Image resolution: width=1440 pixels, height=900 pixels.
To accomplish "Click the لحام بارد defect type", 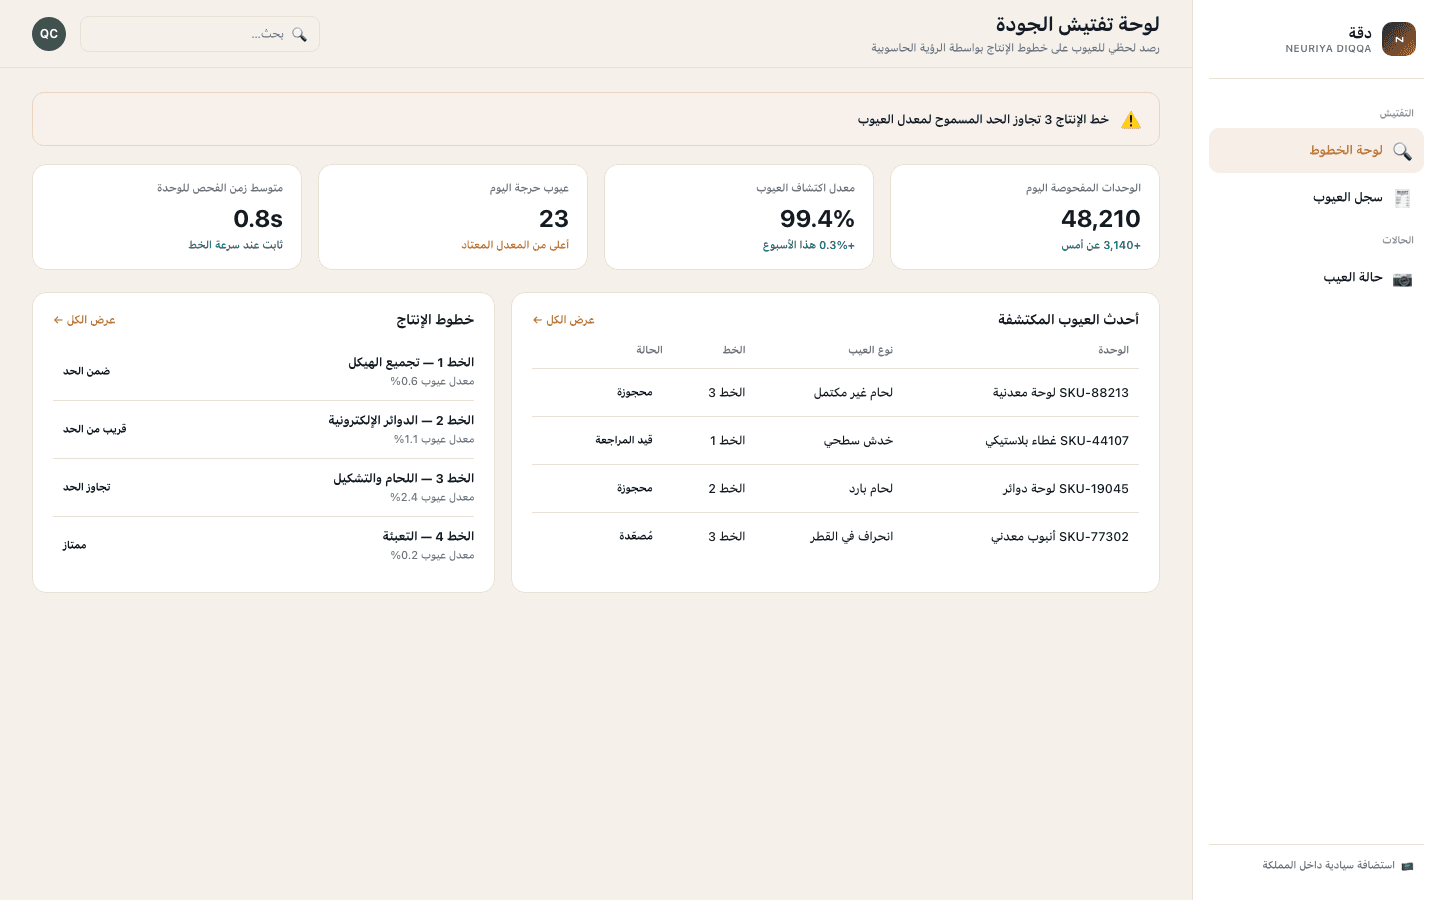I will 871,489.
